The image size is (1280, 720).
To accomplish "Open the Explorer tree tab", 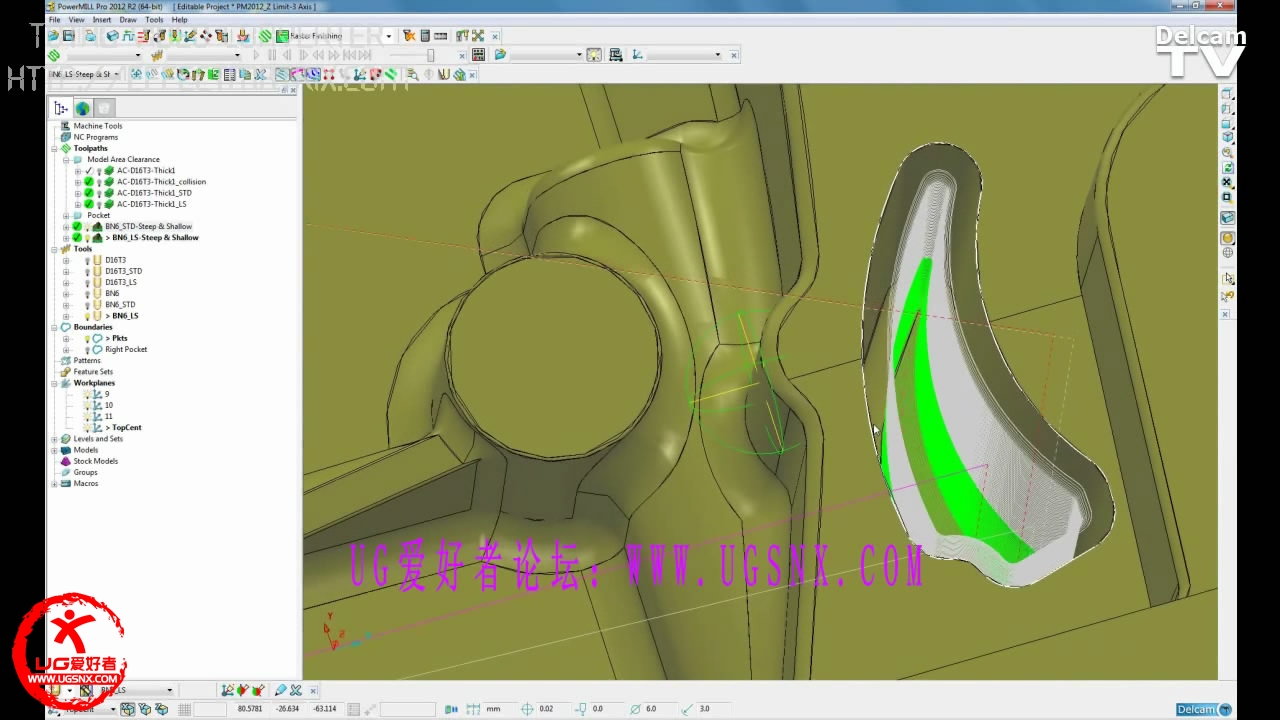I will click(x=61, y=108).
